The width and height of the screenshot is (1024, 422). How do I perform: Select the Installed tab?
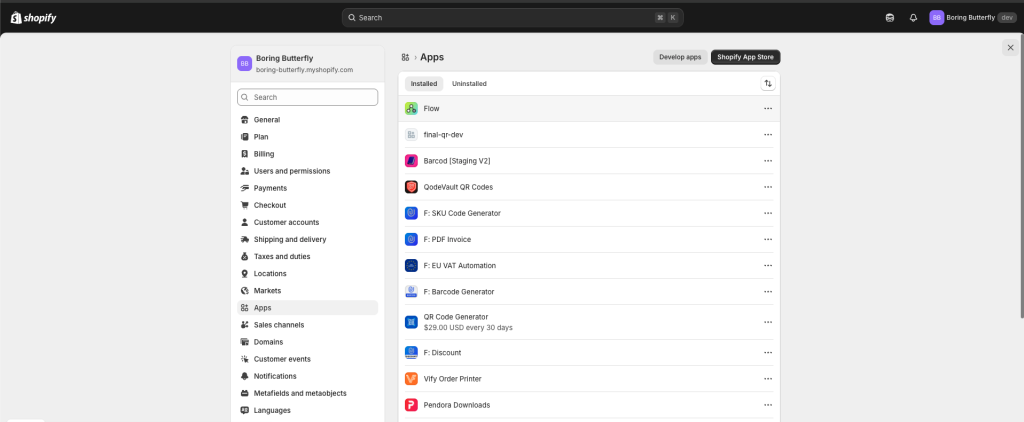424,84
